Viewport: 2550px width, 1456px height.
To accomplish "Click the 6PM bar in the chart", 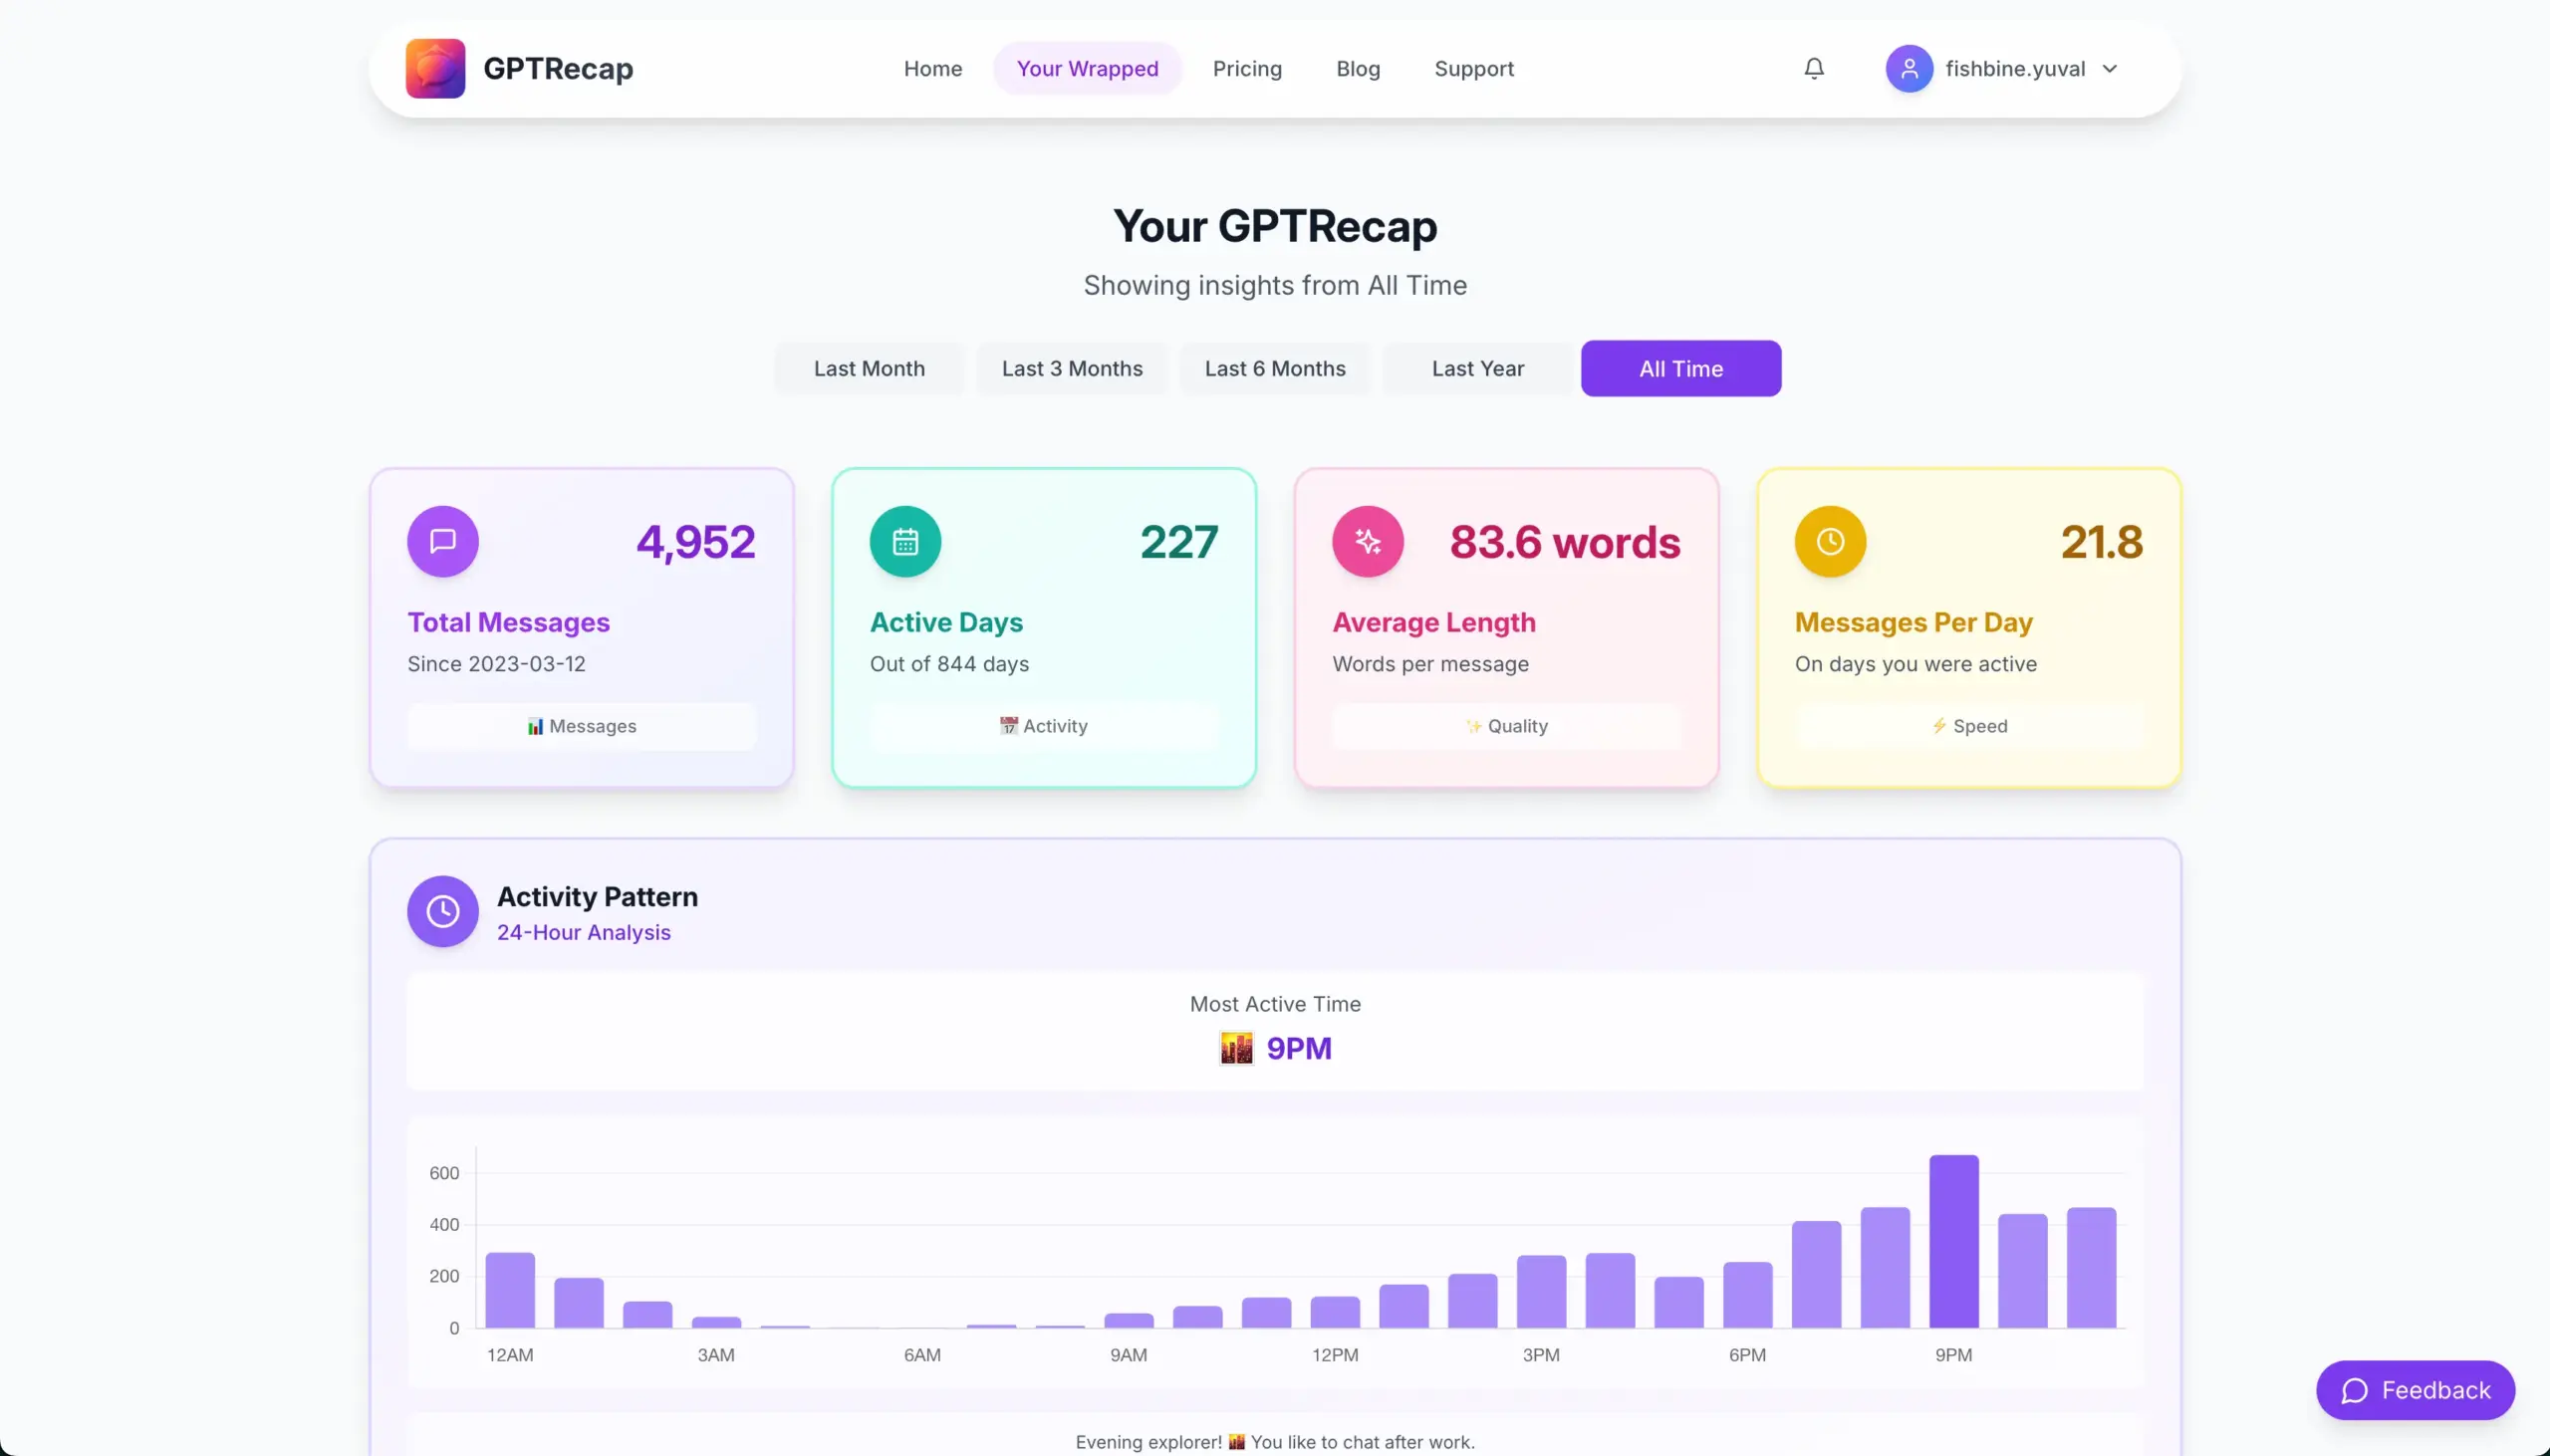I will click(1747, 1295).
